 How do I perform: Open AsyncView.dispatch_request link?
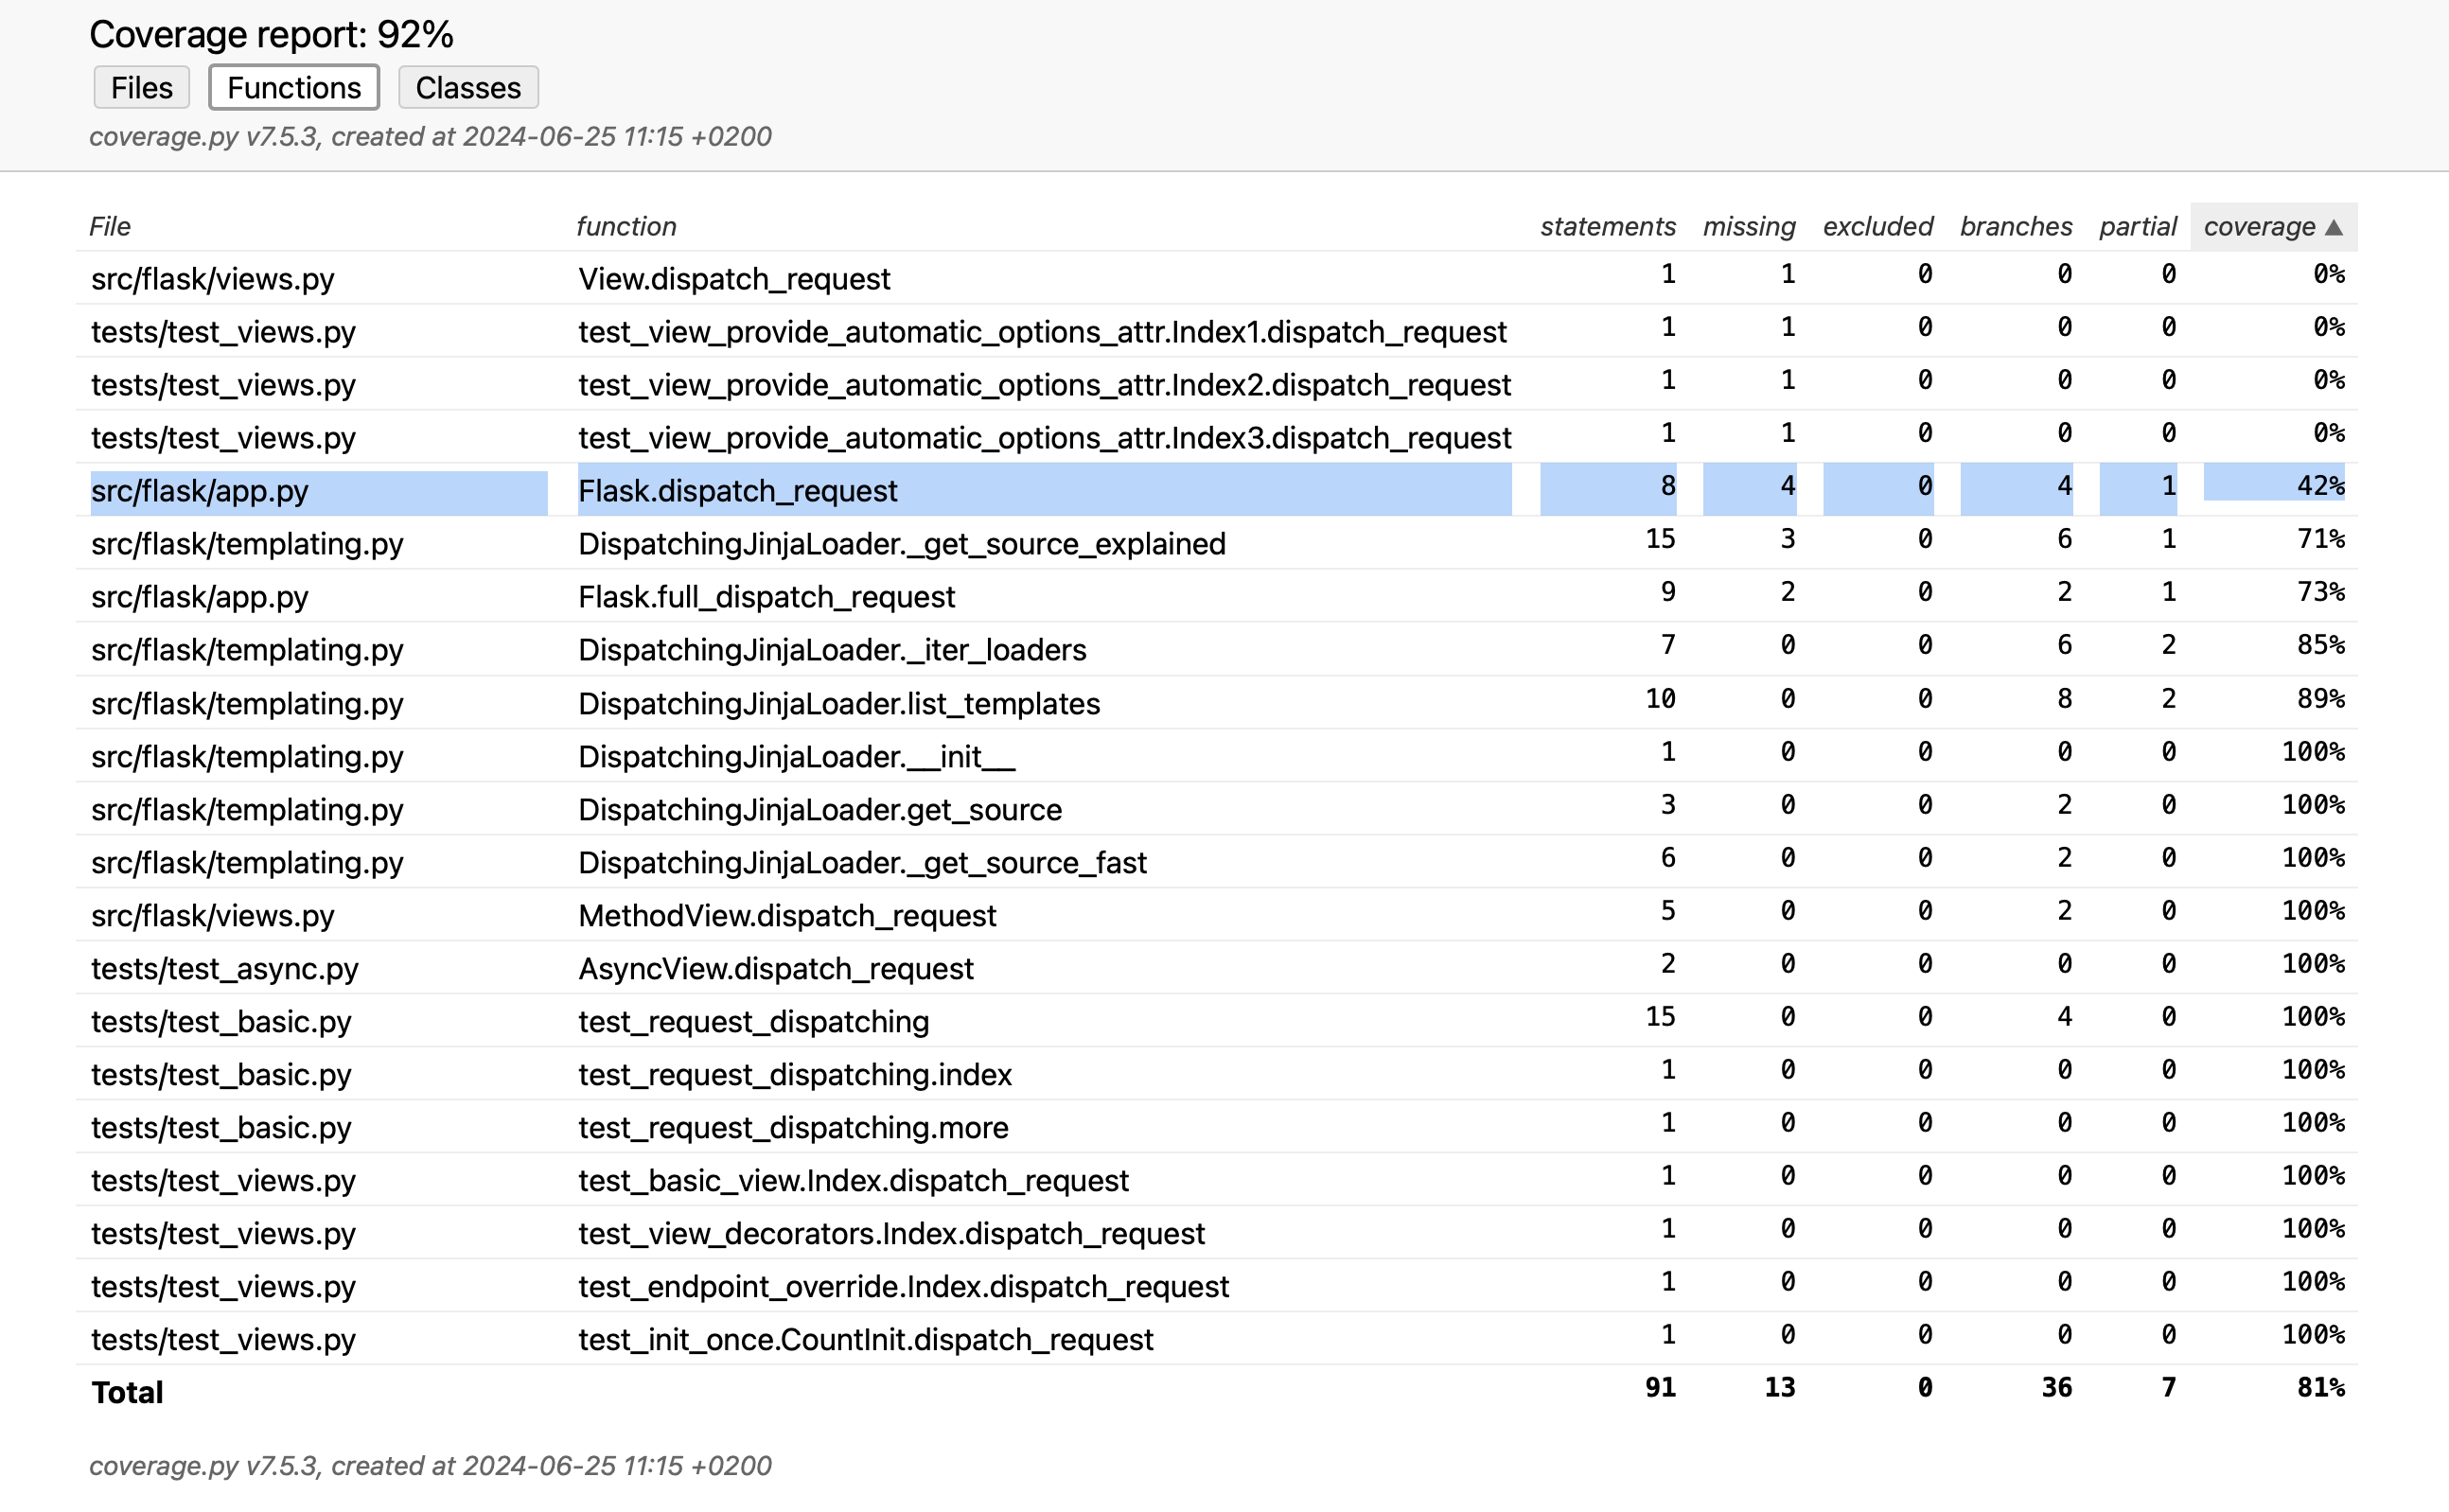tap(776, 969)
